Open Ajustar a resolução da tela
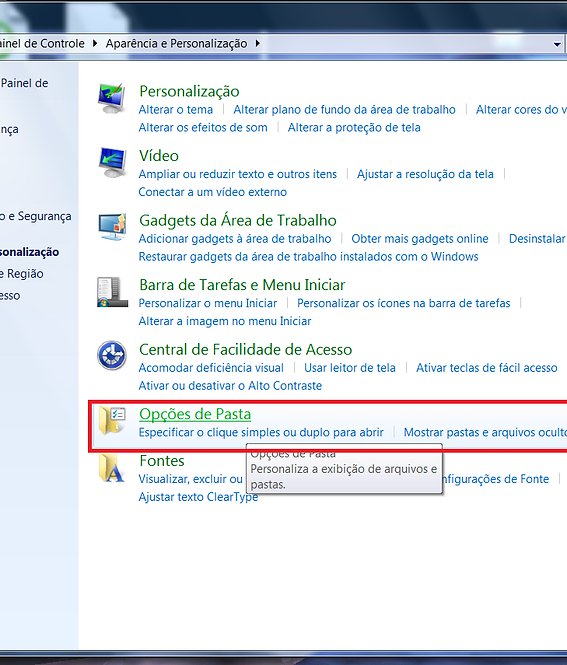 coord(425,174)
